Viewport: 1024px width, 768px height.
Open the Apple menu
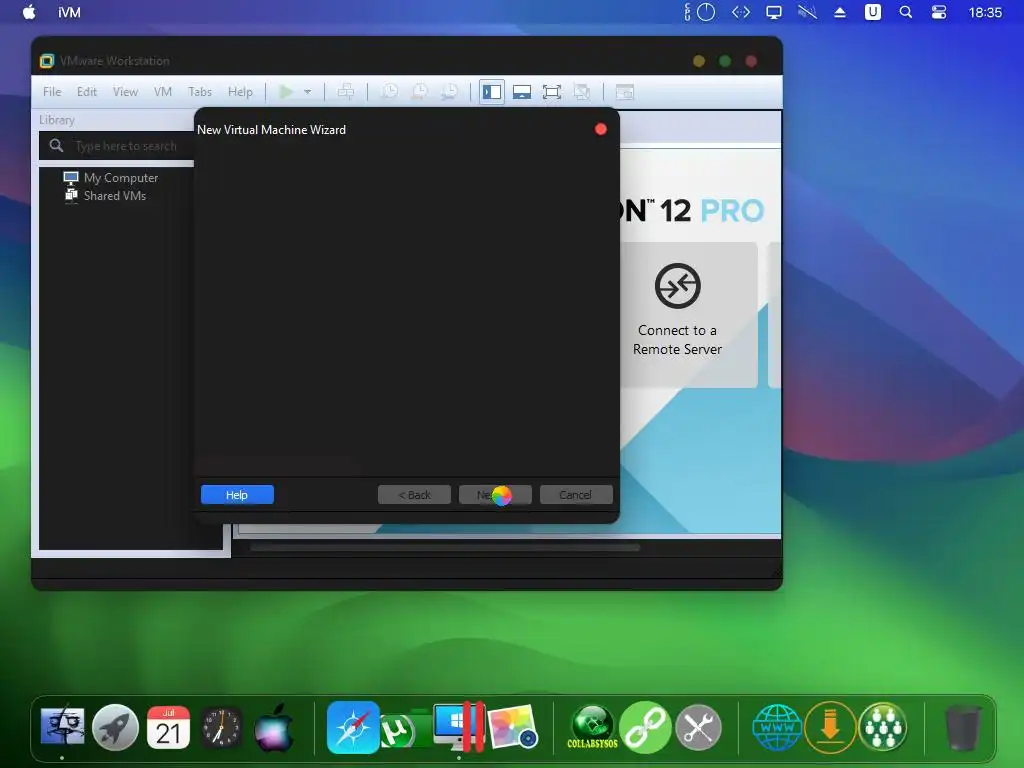coord(29,12)
